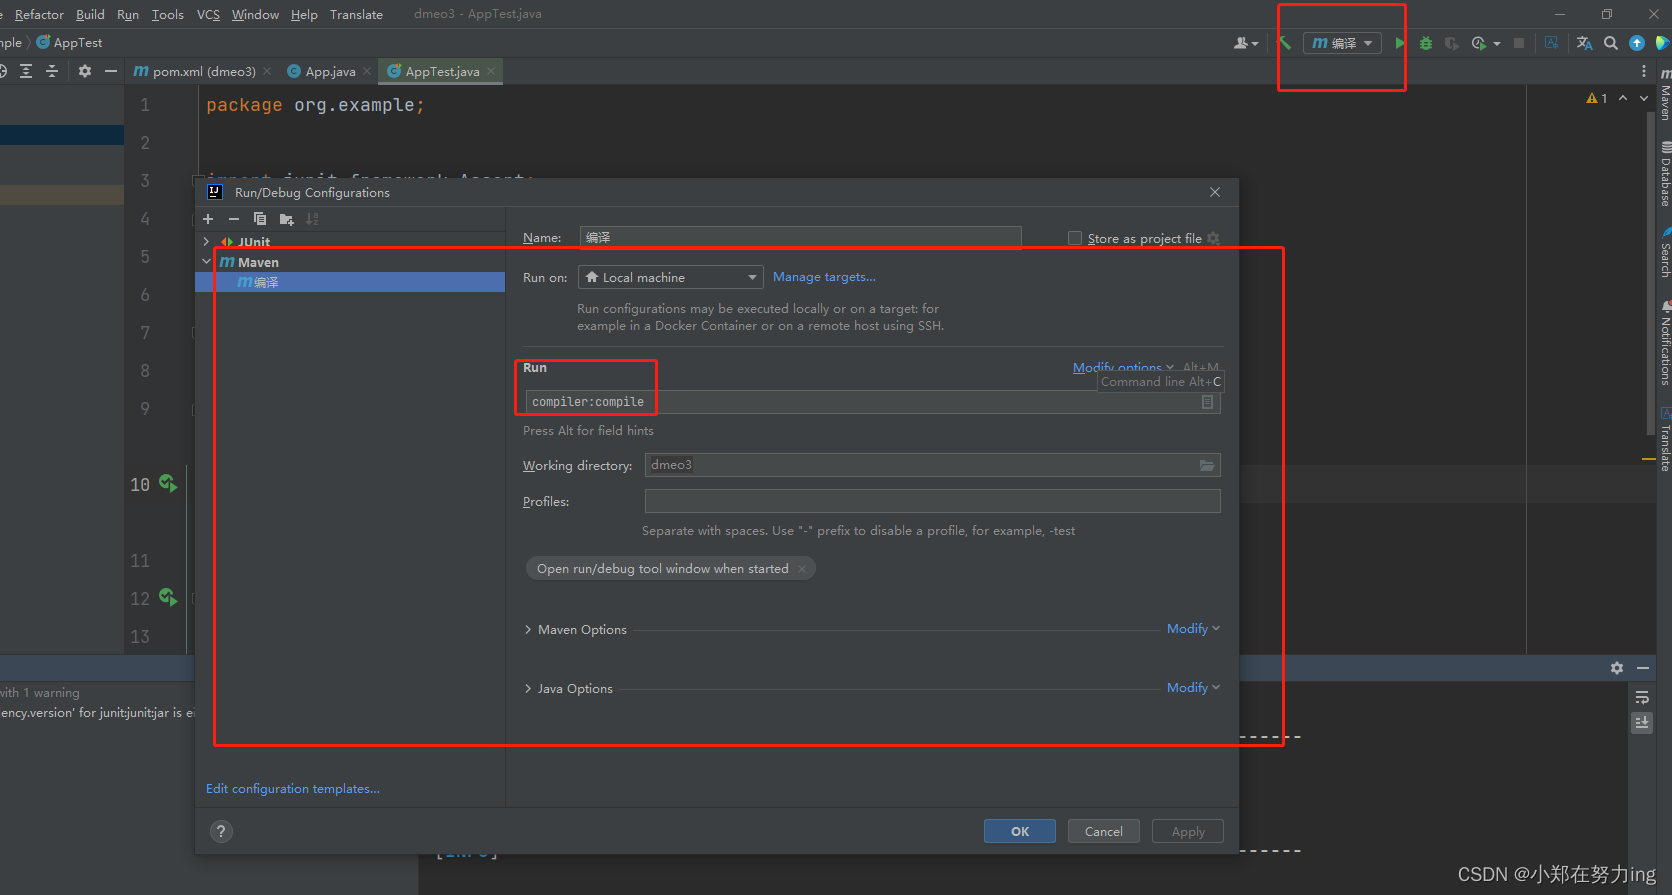Open the translate icon in main toolbar

[1584, 43]
